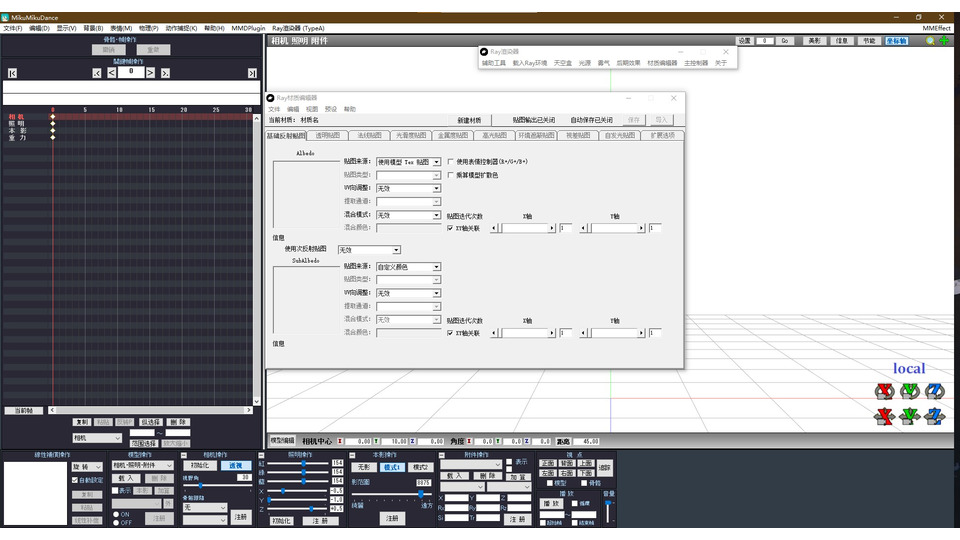Click the blue Z-axis move icon under local
This screenshot has height=540, width=960.
pyautogui.click(x=934, y=416)
